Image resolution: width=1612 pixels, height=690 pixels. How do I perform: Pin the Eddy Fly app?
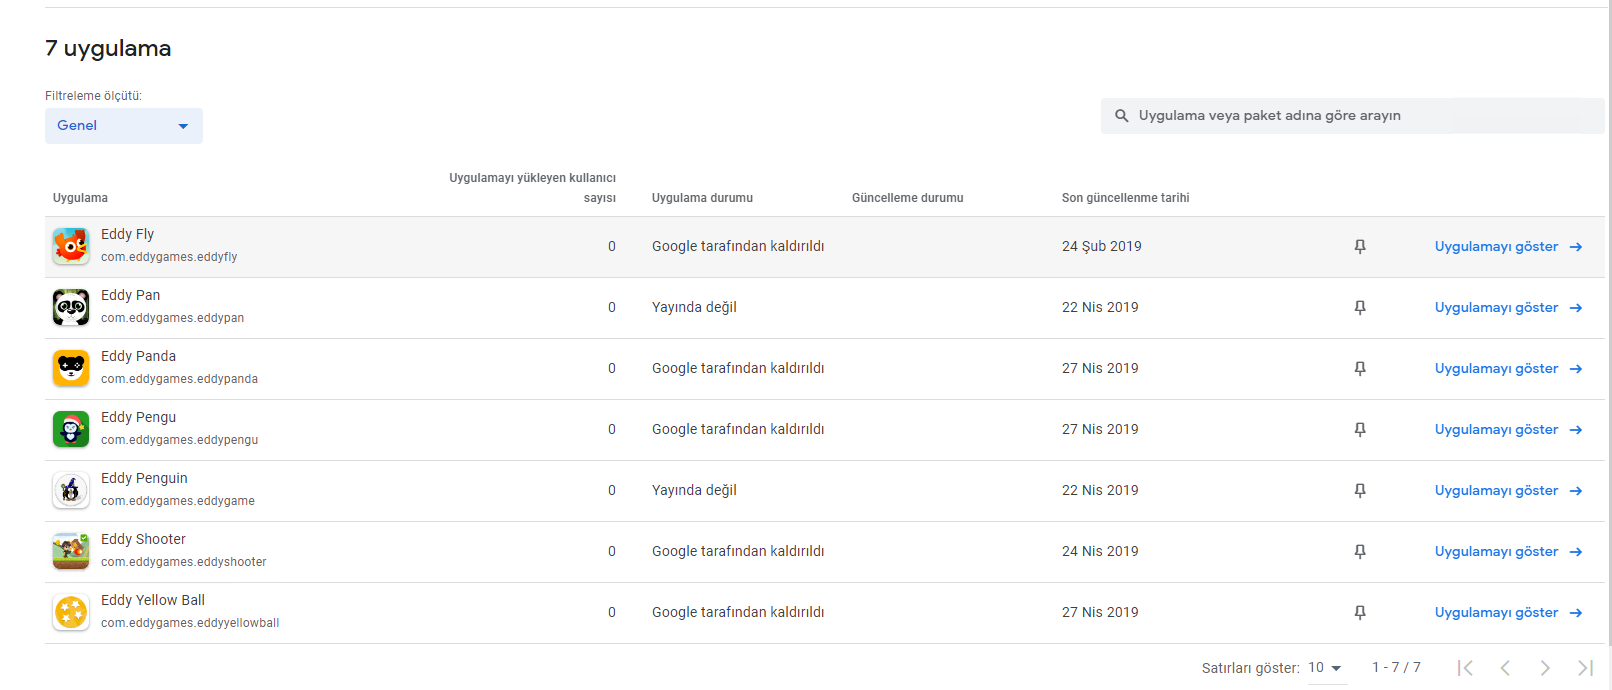[1360, 246]
